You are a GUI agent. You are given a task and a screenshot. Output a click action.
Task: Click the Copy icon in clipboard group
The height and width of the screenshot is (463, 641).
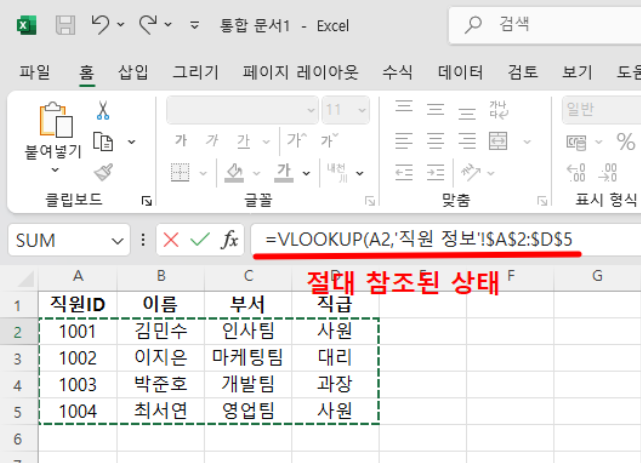pos(103,141)
